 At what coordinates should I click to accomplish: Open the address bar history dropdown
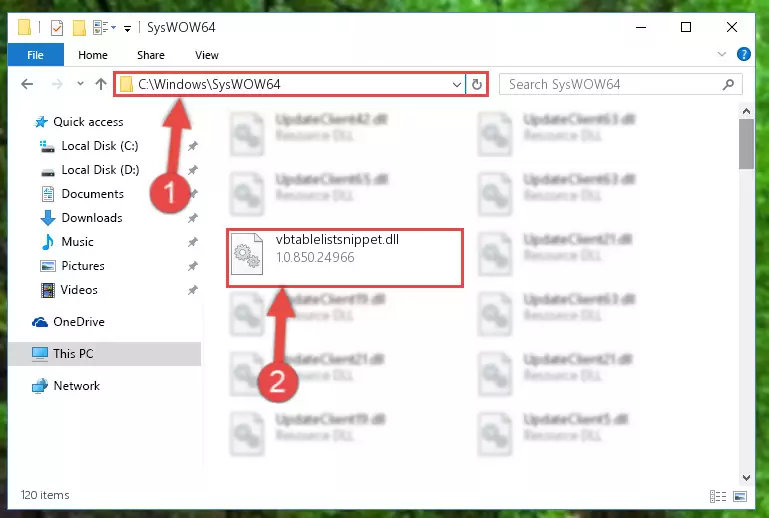(x=457, y=84)
